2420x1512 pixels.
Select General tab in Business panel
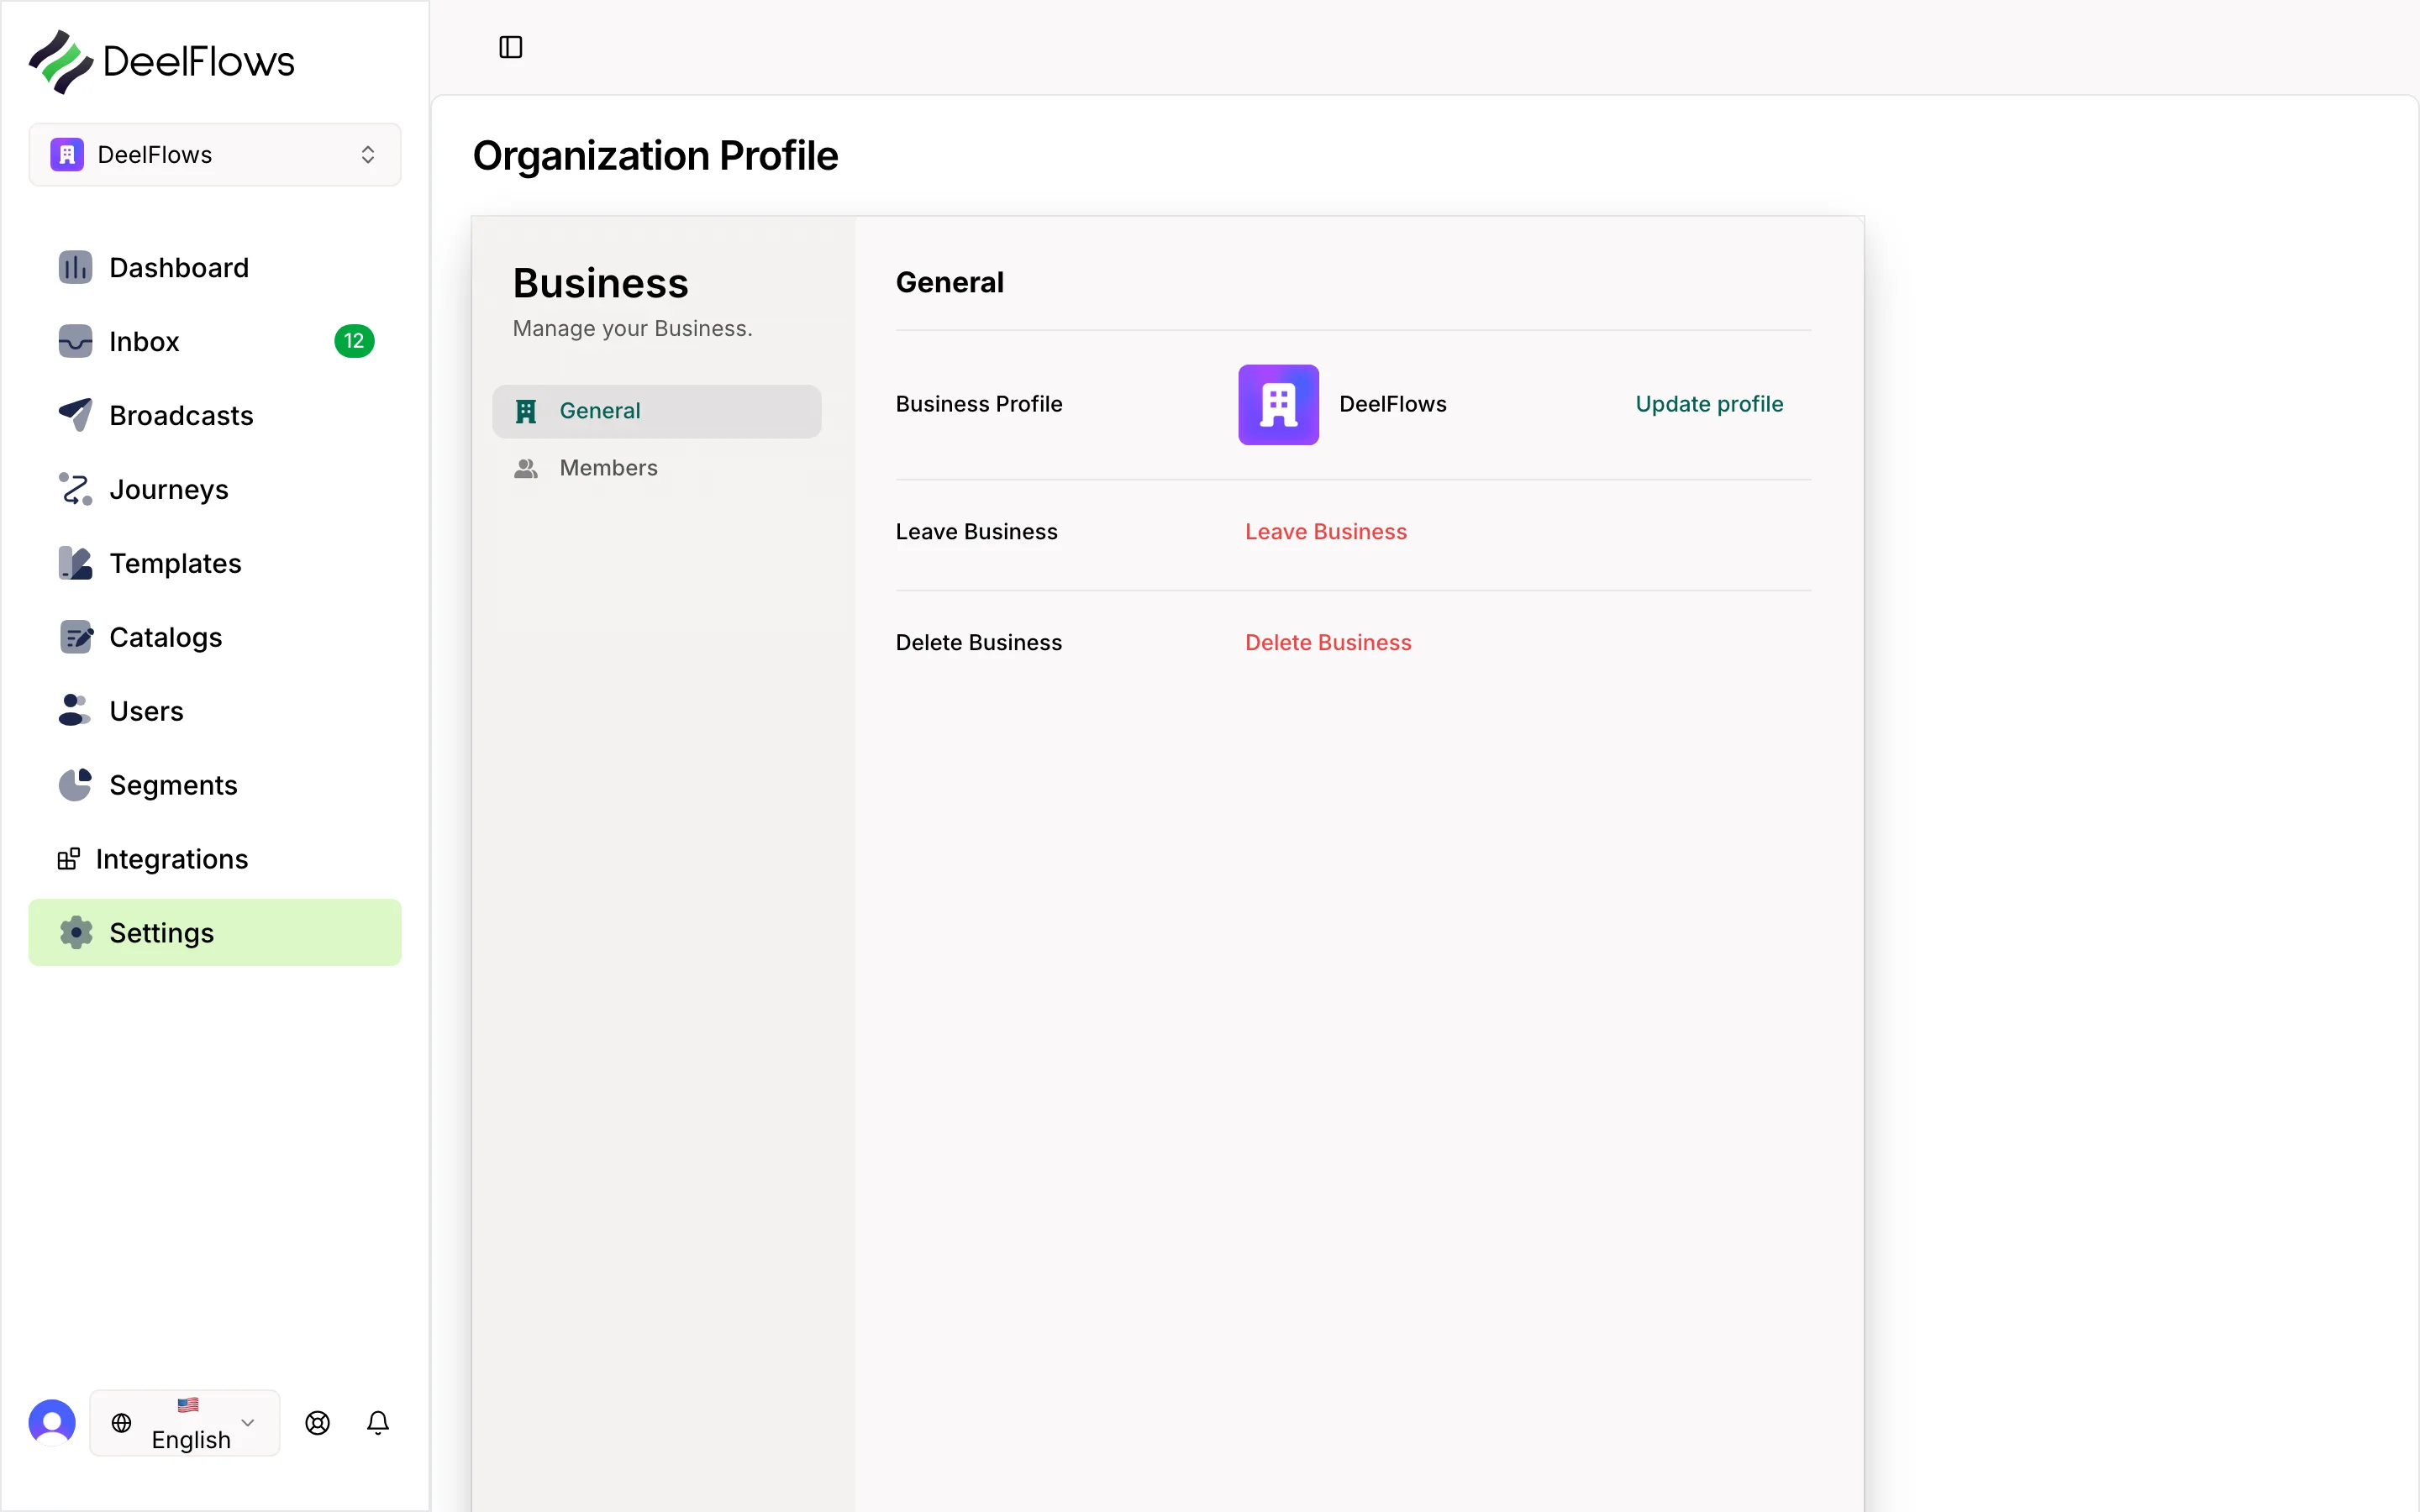point(657,411)
